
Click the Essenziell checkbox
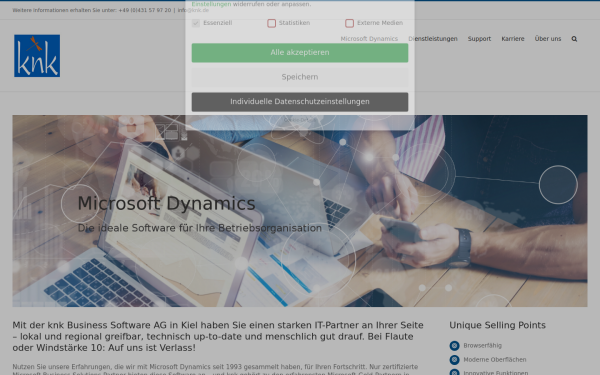tap(196, 23)
